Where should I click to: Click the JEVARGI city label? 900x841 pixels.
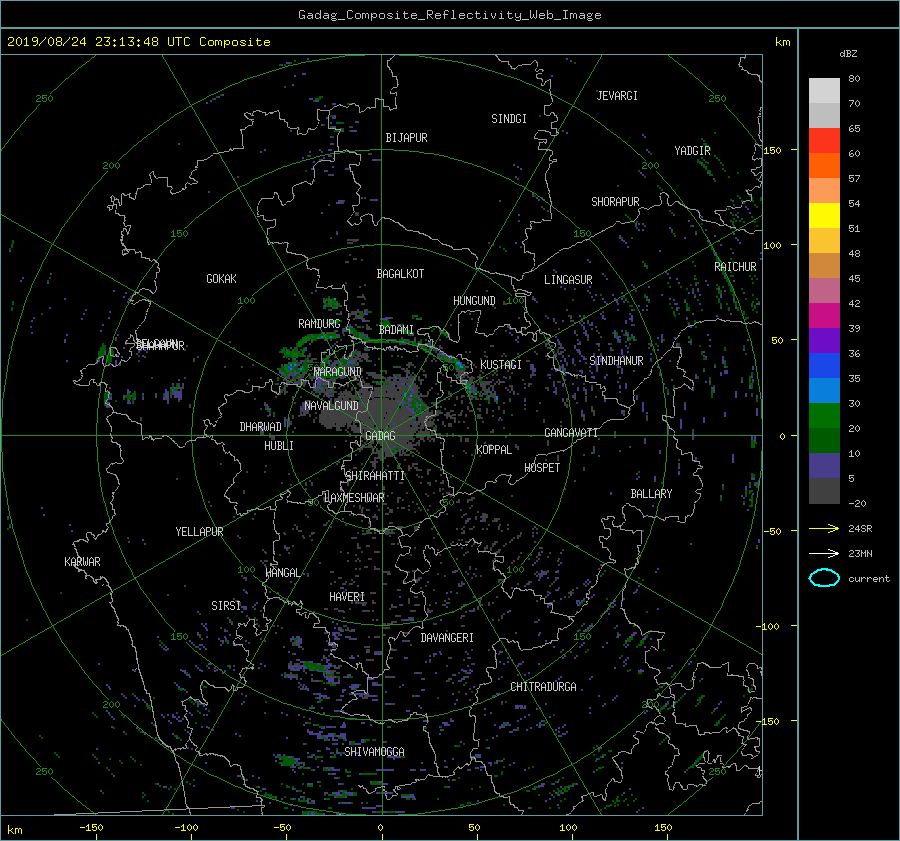(617, 96)
